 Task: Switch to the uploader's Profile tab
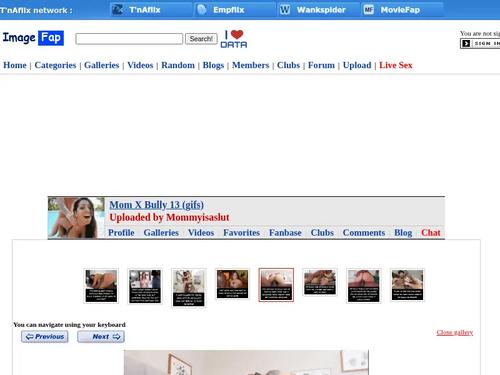click(121, 233)
